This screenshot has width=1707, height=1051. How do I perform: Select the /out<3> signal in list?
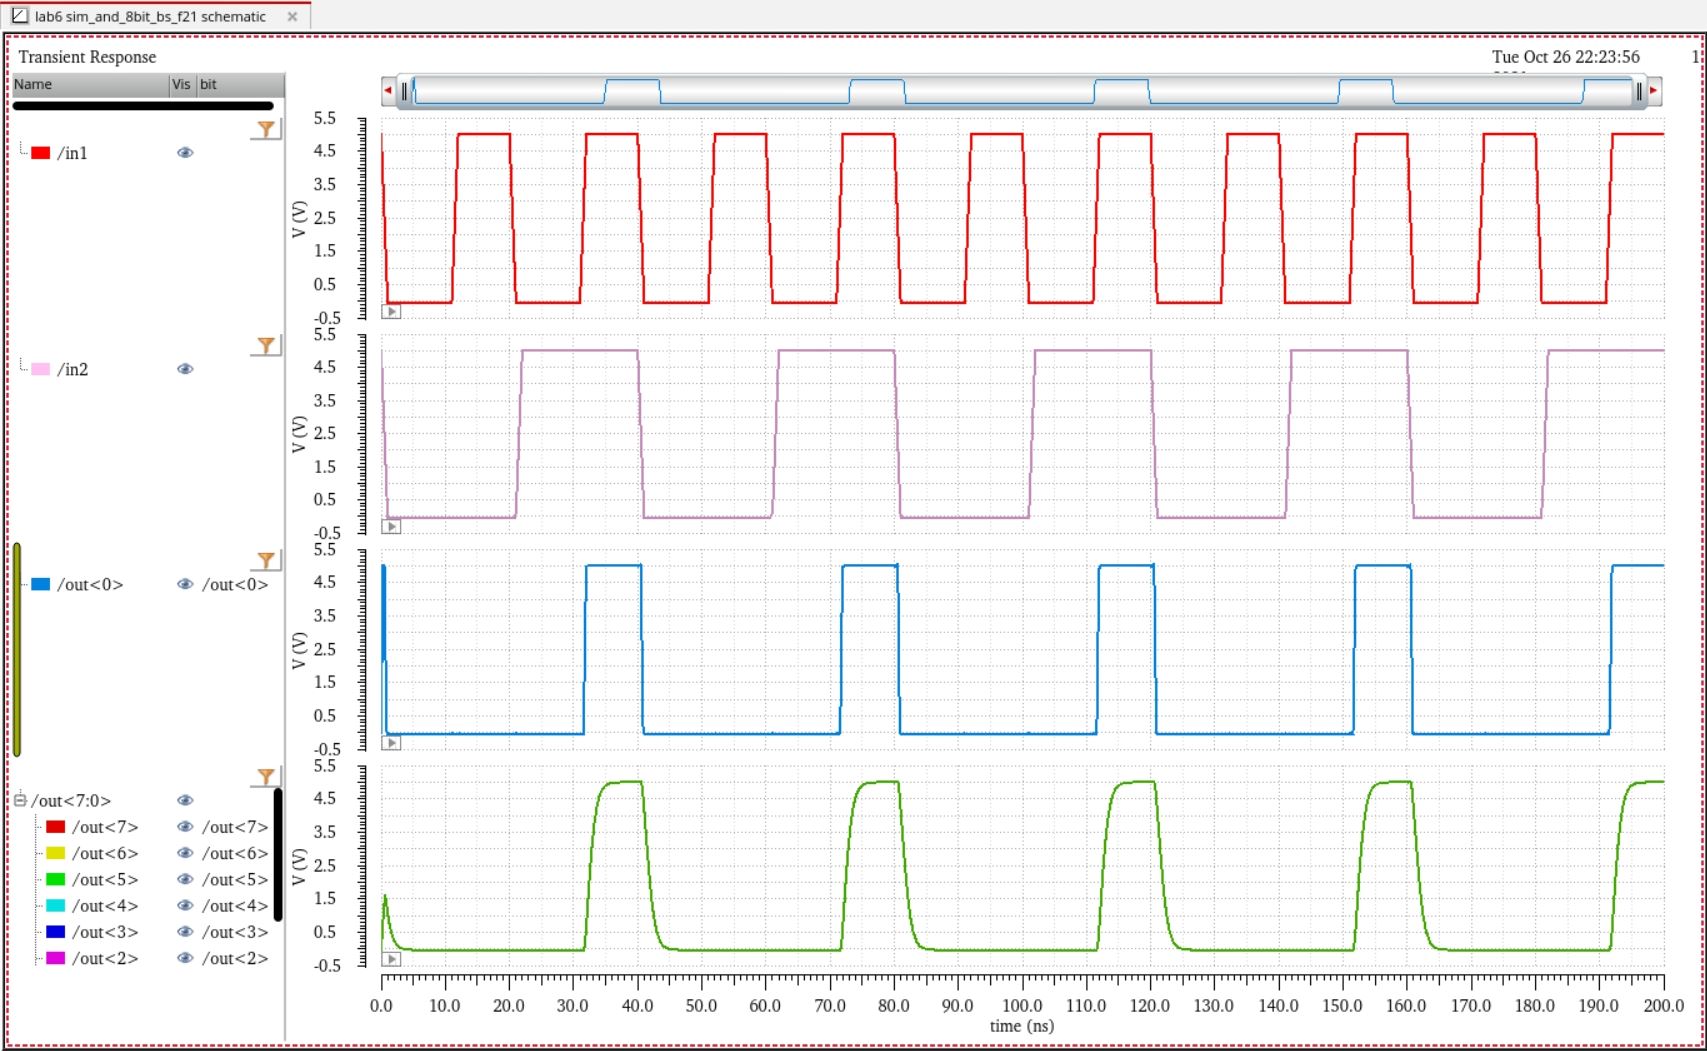(105, 932)
